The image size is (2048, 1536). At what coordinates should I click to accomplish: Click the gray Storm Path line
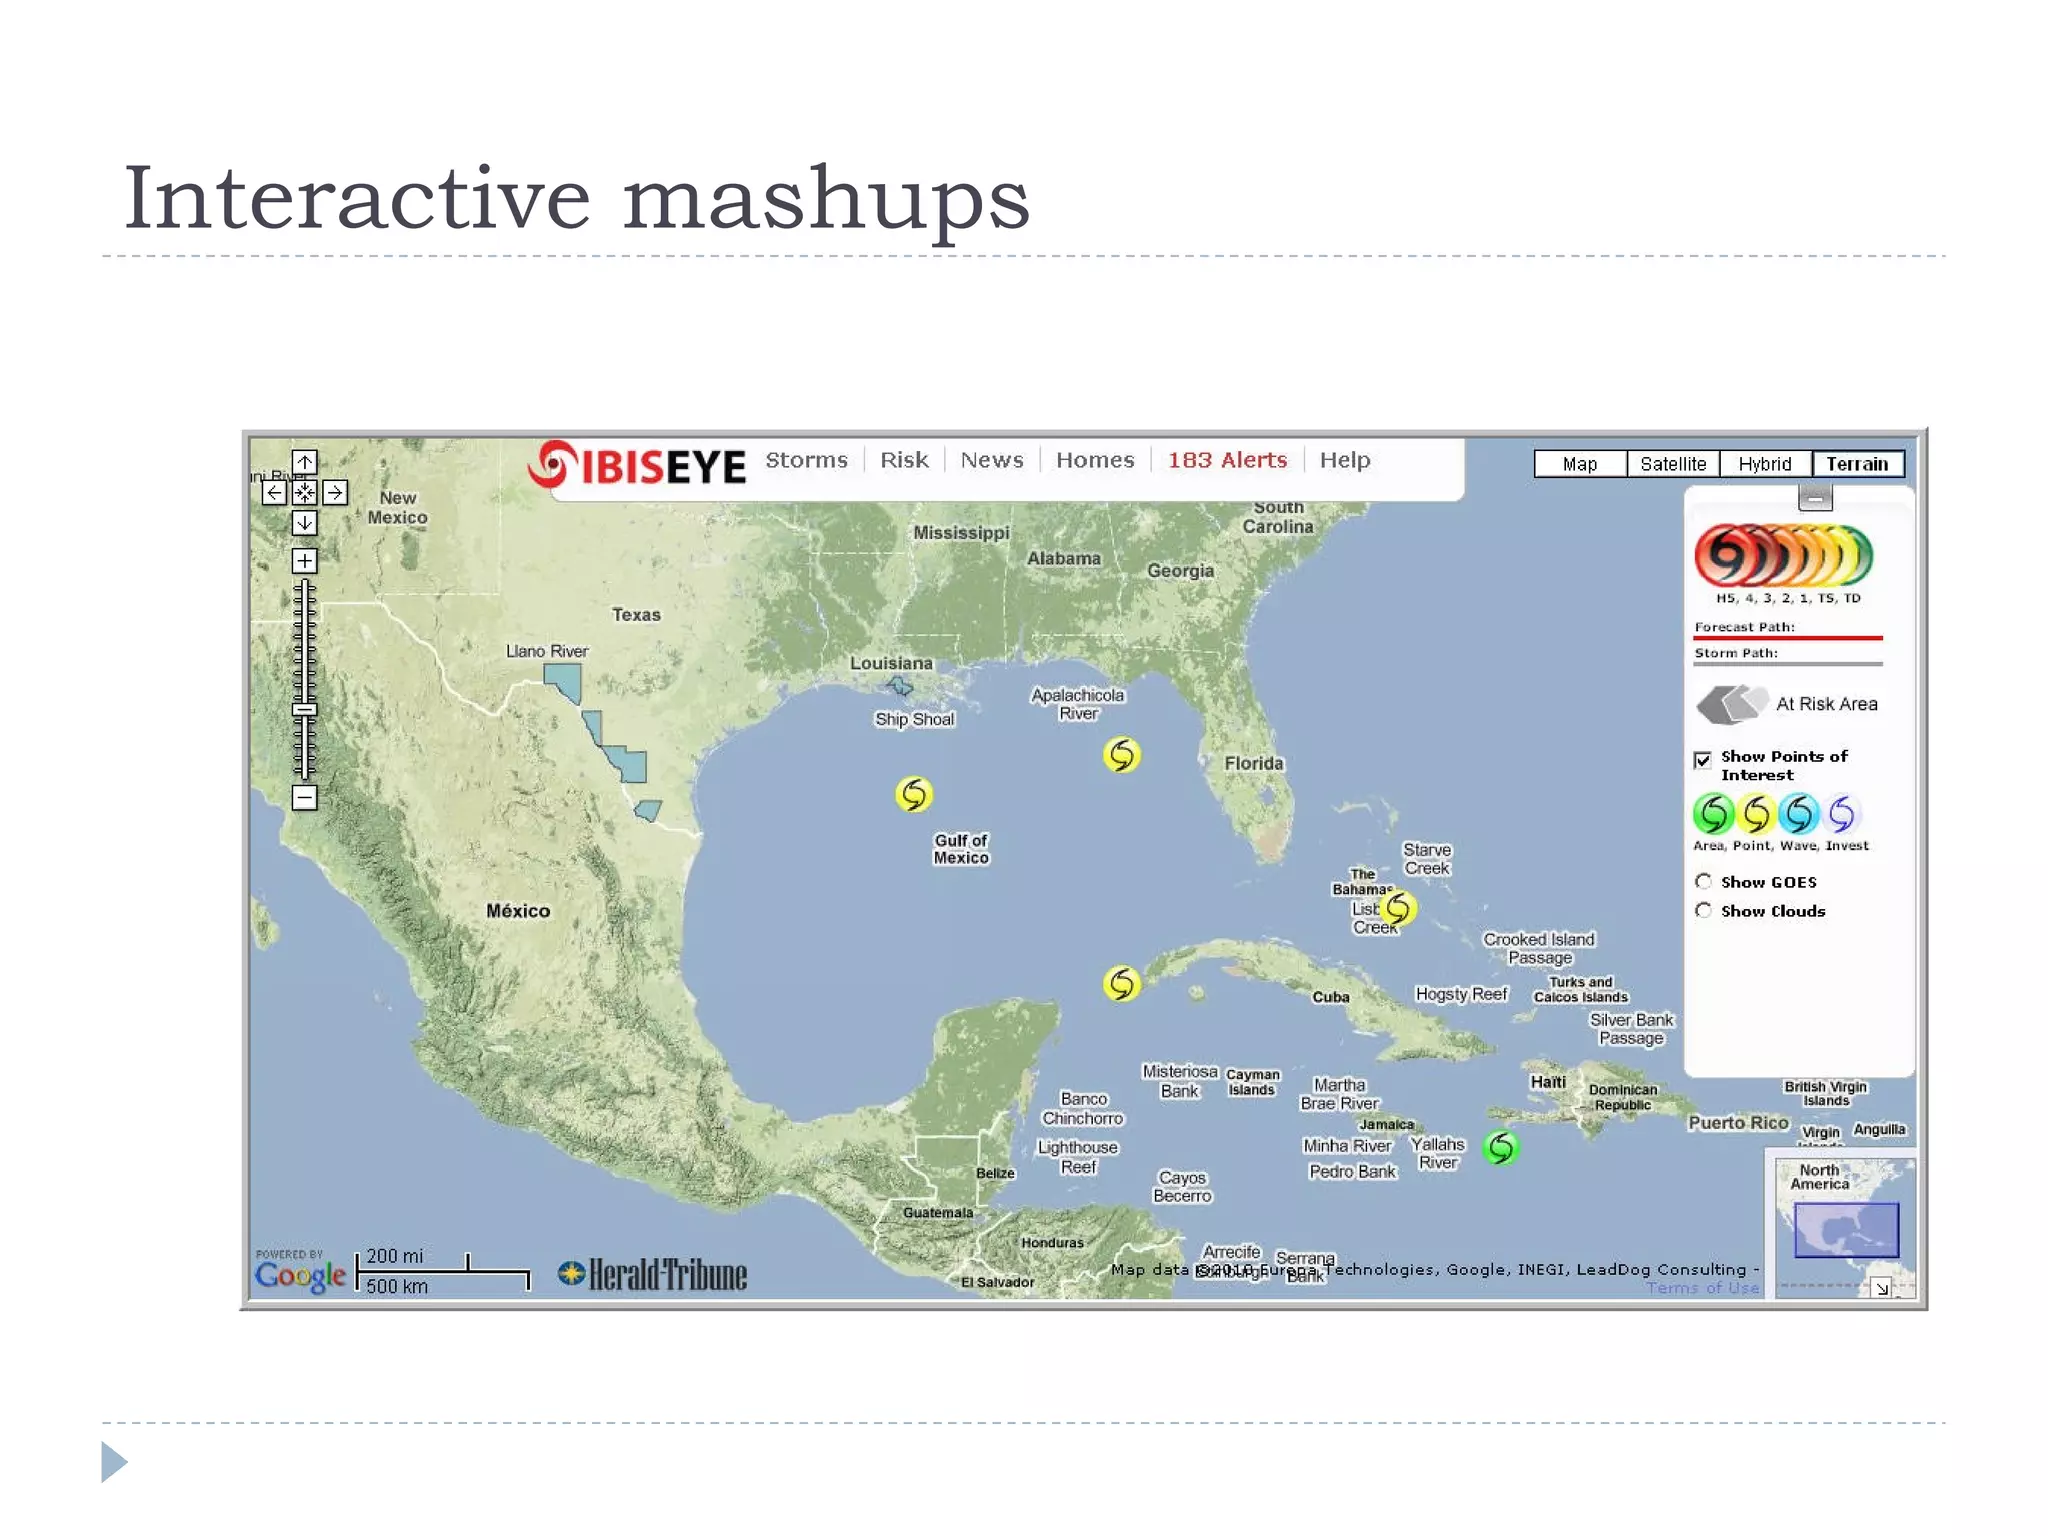tap(1788, 664)
